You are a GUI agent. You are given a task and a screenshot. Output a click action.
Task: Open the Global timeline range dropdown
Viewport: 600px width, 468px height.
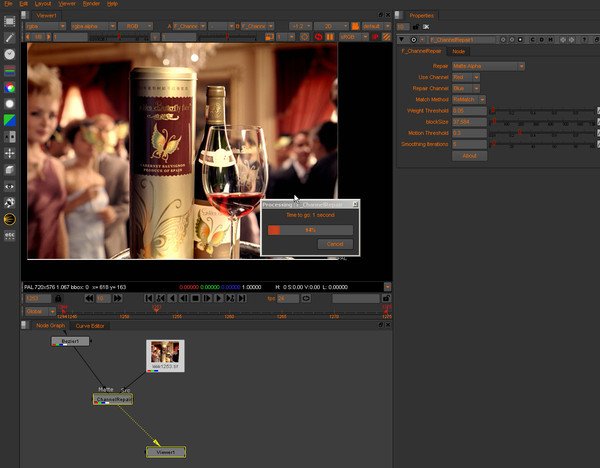[40, 311]
